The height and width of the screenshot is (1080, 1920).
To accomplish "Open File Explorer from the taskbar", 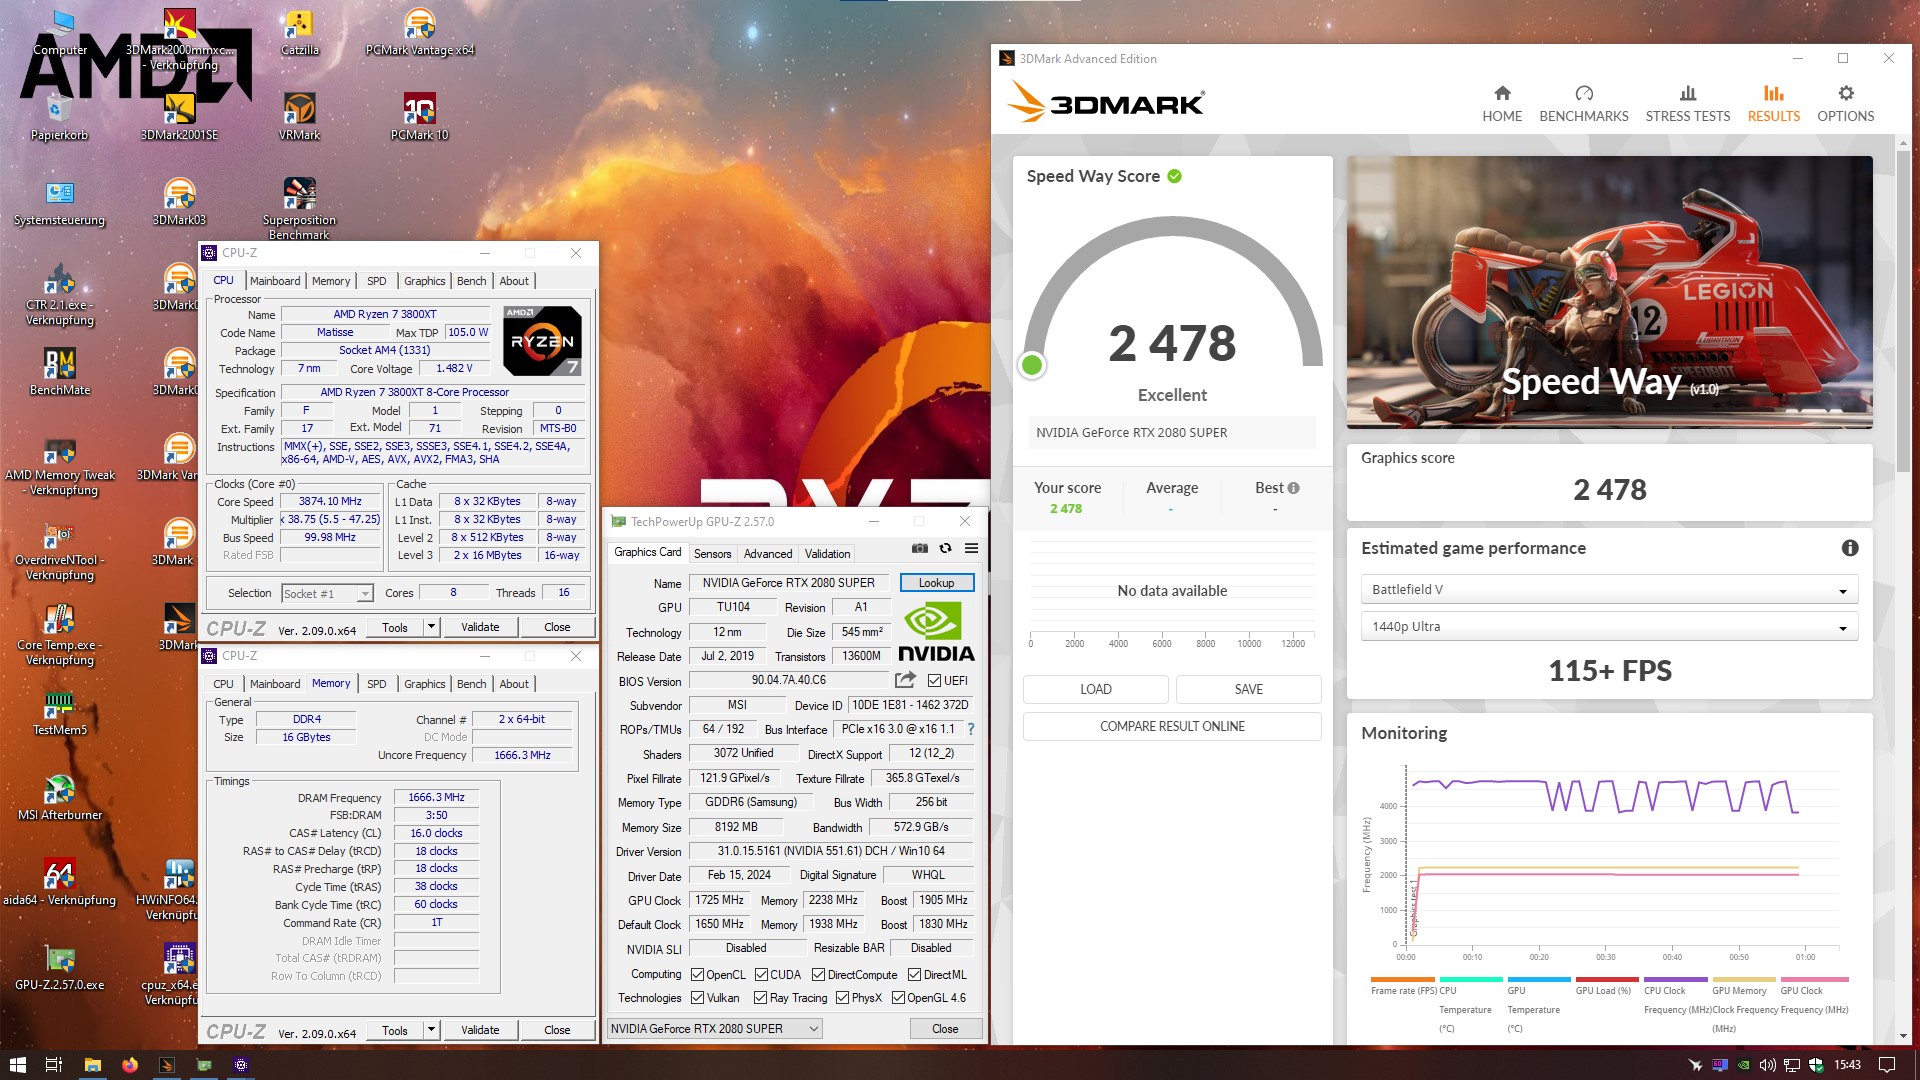I will (x=93, y=1065).
